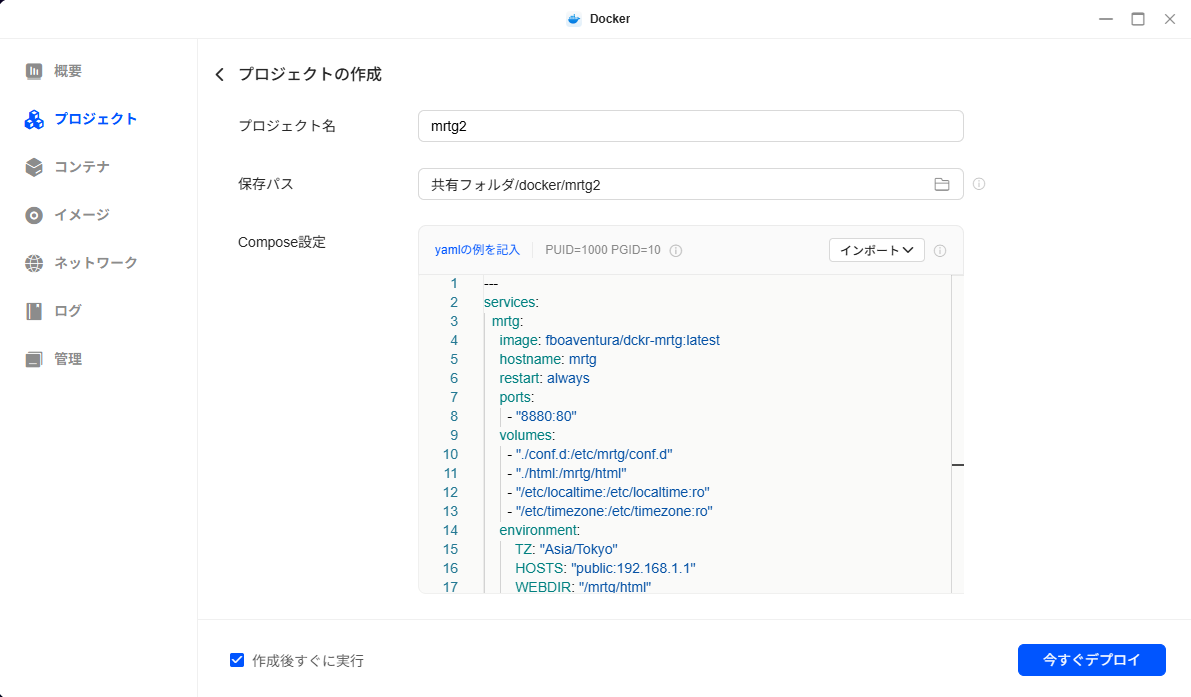Click the environment: line in editor

(539, 530)
